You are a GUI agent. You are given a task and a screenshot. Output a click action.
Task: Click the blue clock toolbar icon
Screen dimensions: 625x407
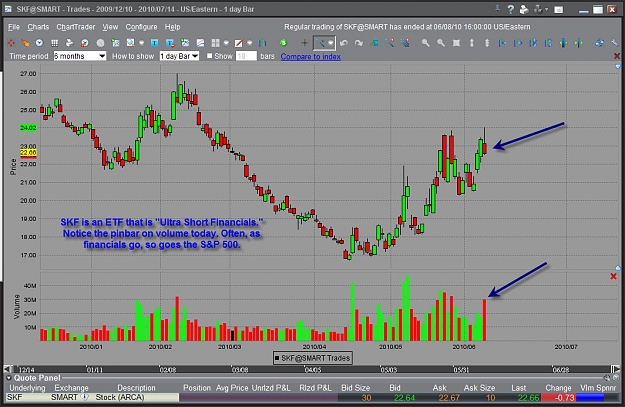coord(39,43)
